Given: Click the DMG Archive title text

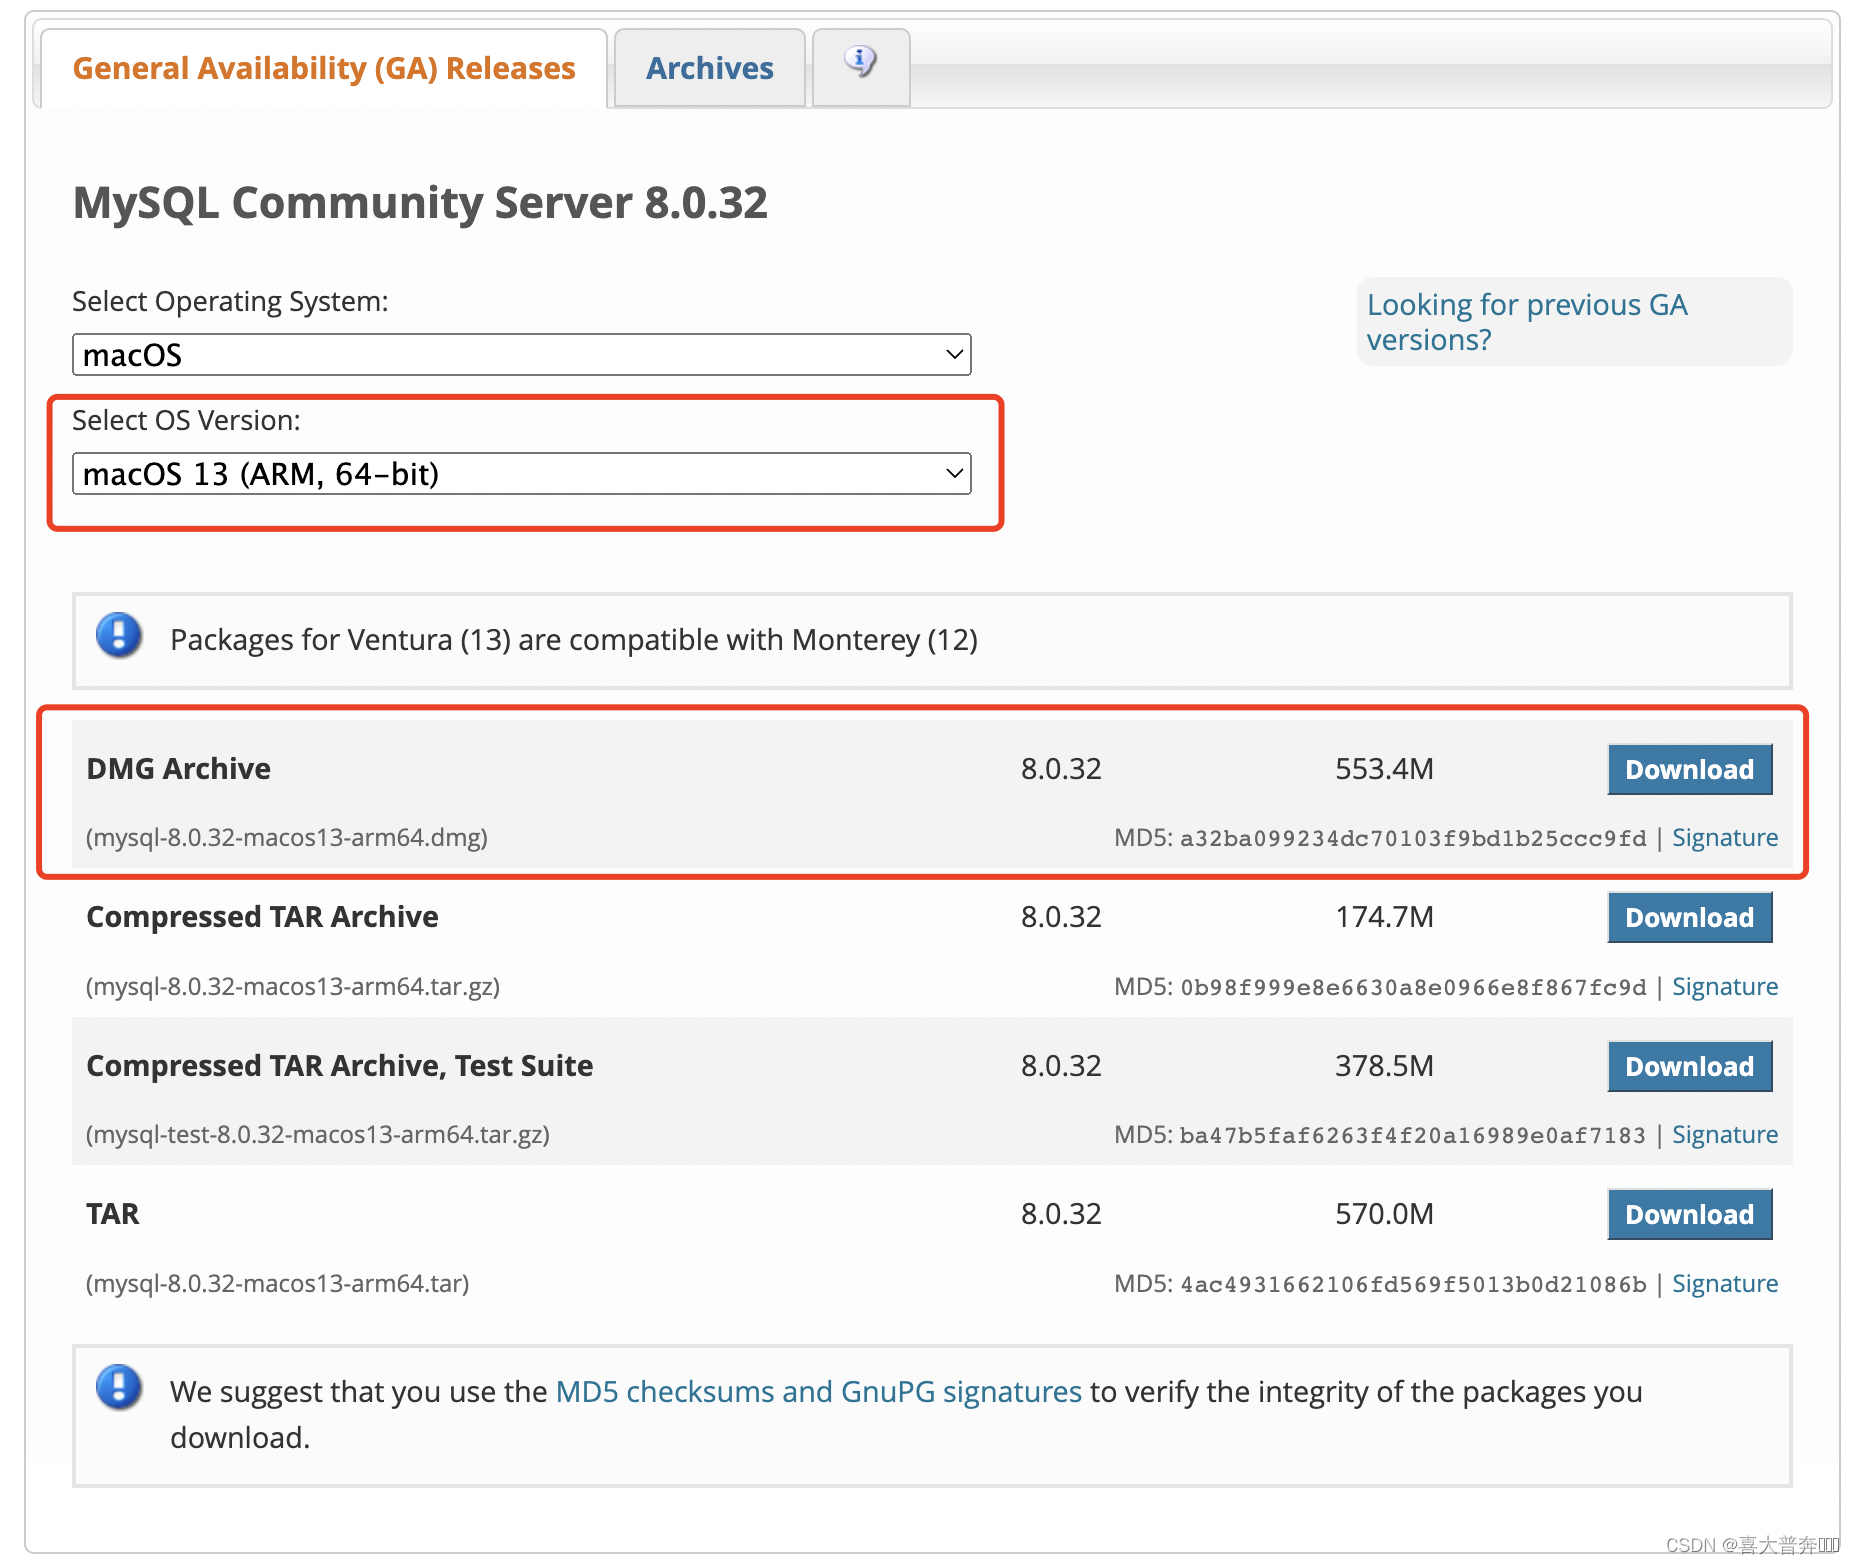Looking at the screenshot, I should 179,769.
